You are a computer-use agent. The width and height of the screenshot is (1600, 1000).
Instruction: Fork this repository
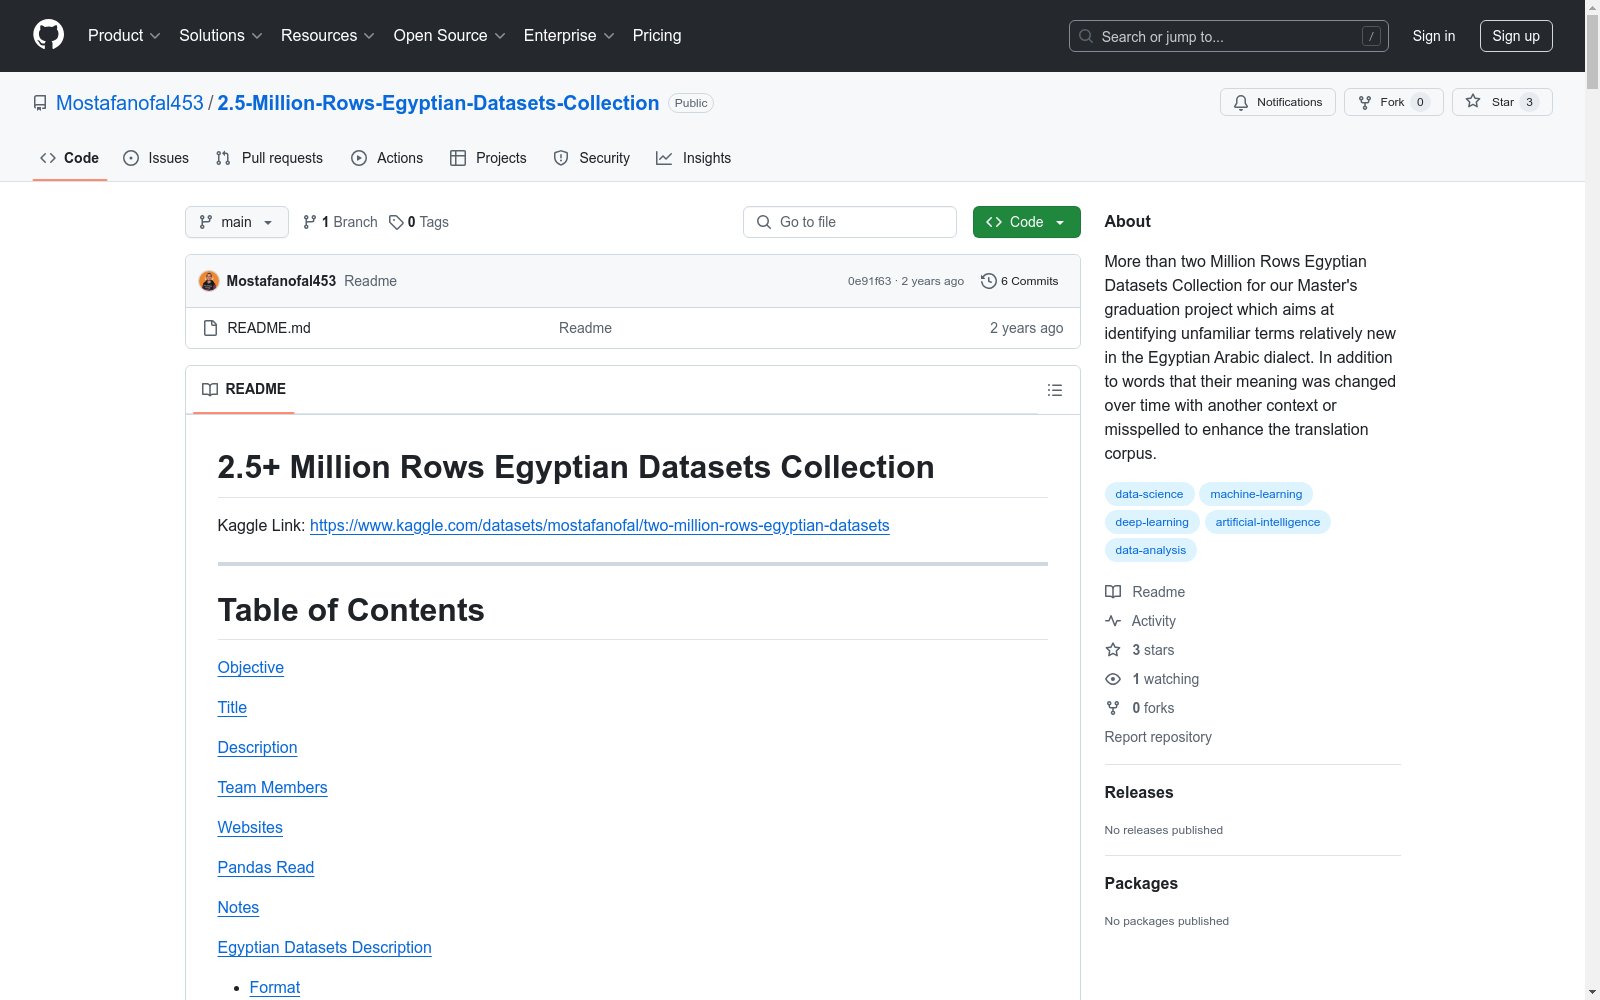[x=1394, y=102]
